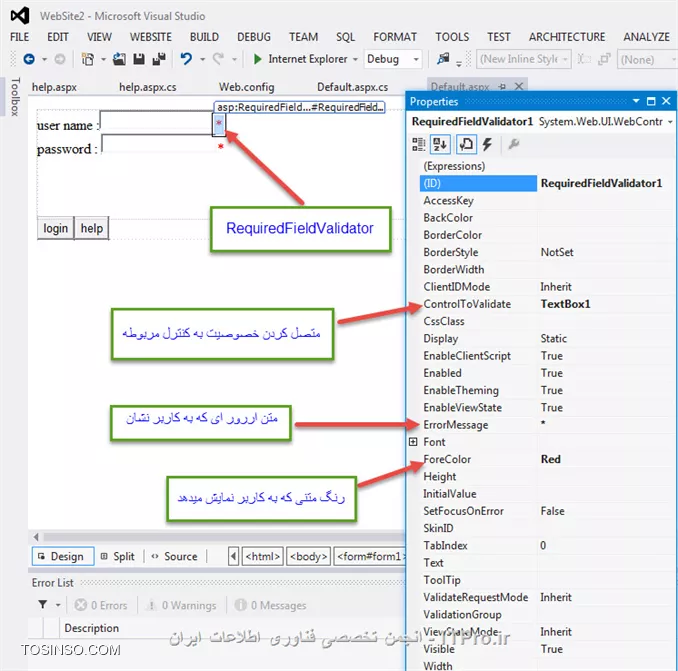Screen dimensions: 678x671
Task: Toggle the 0 Errors filter
Action: click(x=100, y=605)
